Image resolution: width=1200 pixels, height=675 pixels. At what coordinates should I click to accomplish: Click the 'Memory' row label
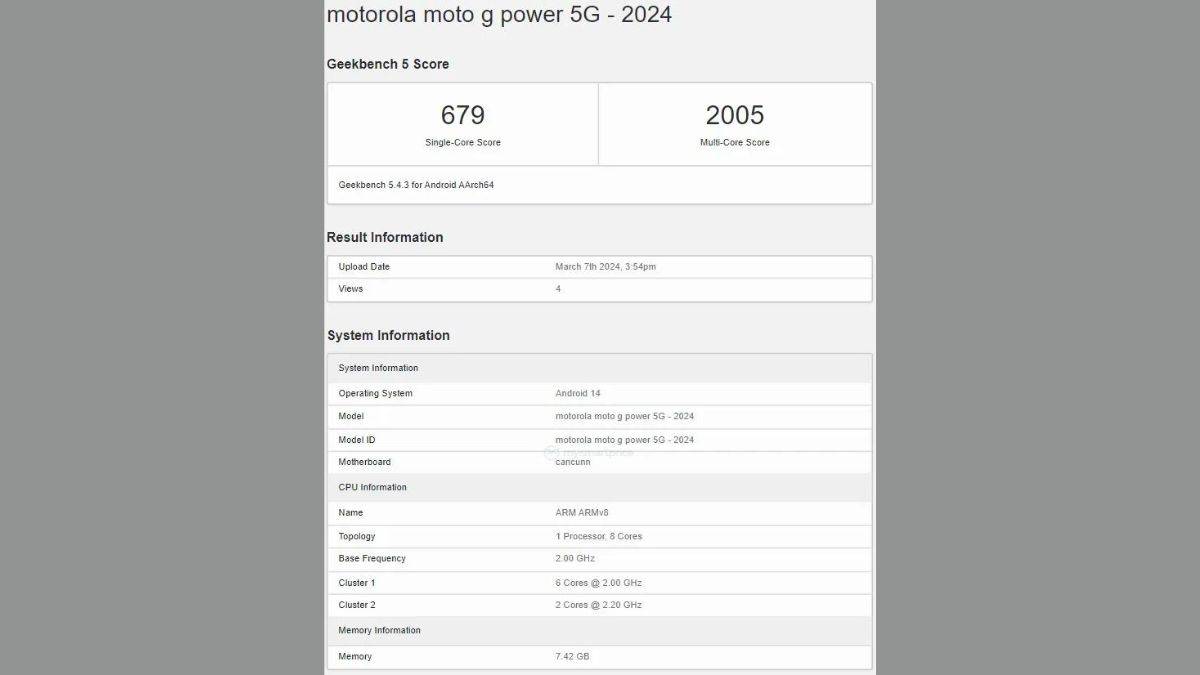(355, 657)
